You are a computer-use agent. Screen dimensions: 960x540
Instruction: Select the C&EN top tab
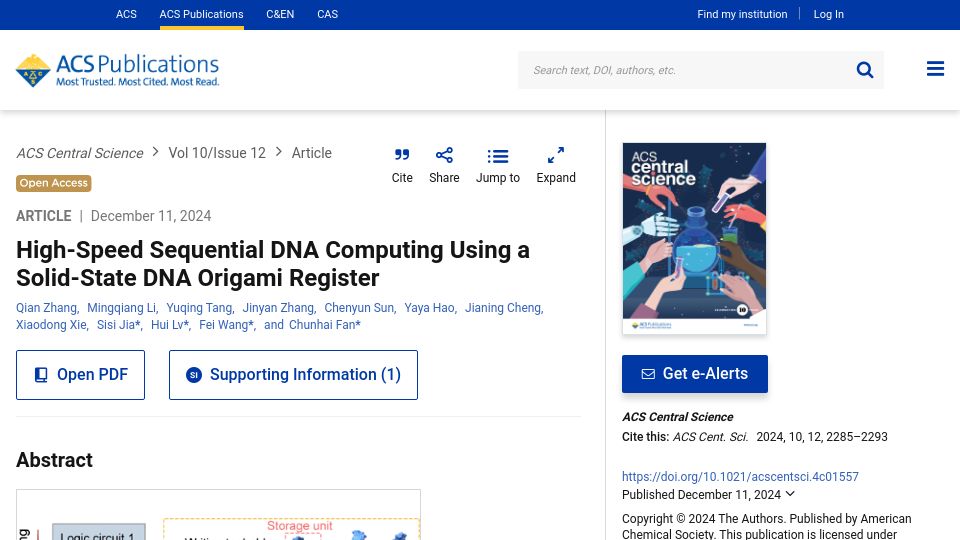(280, 14)
